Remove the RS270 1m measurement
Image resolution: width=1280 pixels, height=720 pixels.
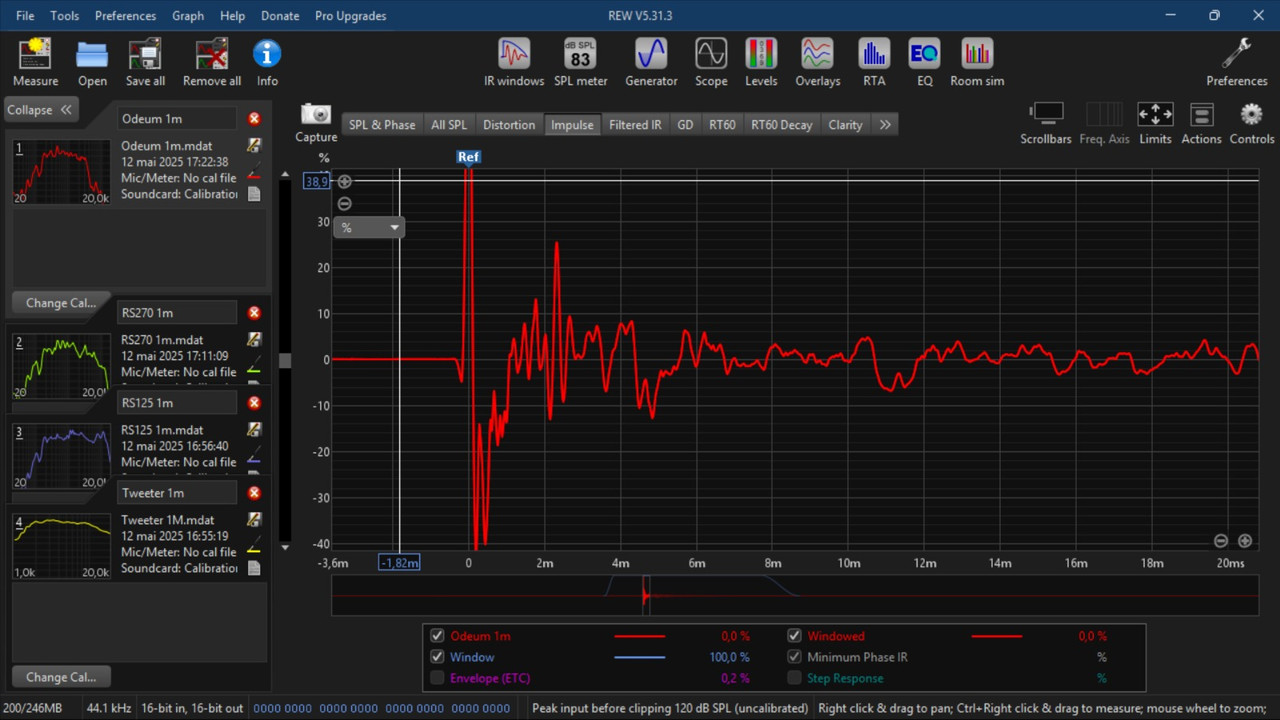point(254,313)
